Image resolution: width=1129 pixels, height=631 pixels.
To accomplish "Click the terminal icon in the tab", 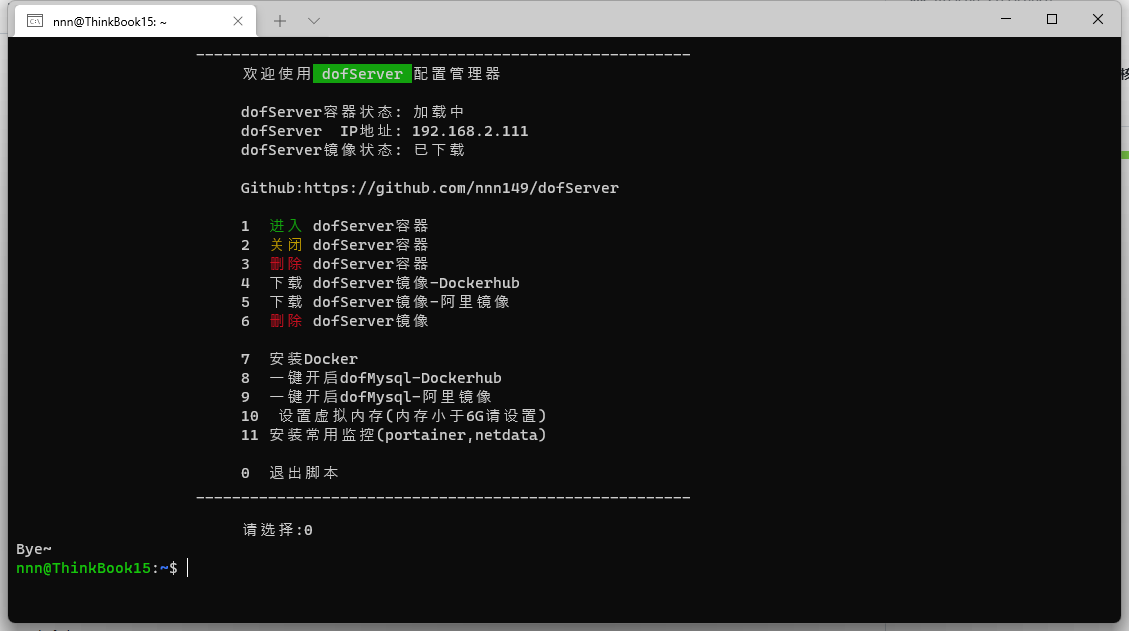I will [x=35, y=21].
